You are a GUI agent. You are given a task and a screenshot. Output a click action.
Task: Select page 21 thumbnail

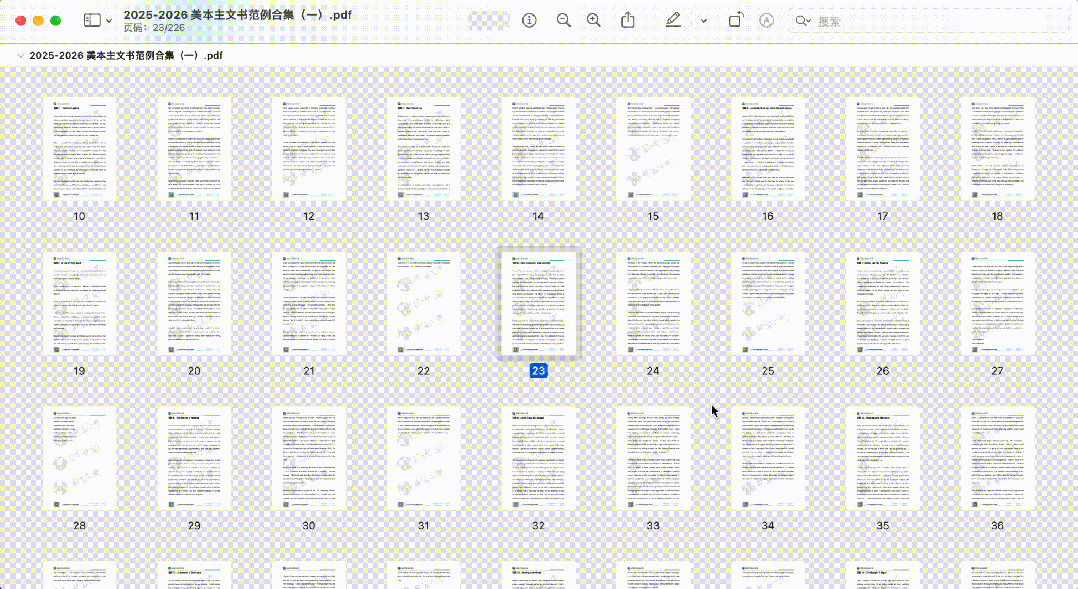tap(309, 304)
